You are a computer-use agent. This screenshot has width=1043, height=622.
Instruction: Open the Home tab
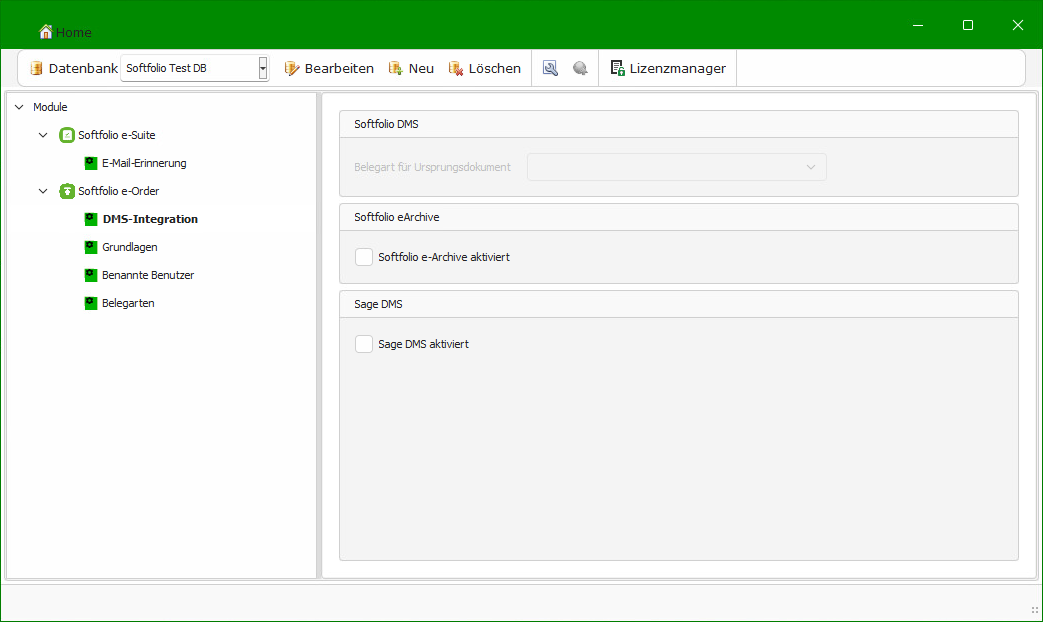[65, 32]
